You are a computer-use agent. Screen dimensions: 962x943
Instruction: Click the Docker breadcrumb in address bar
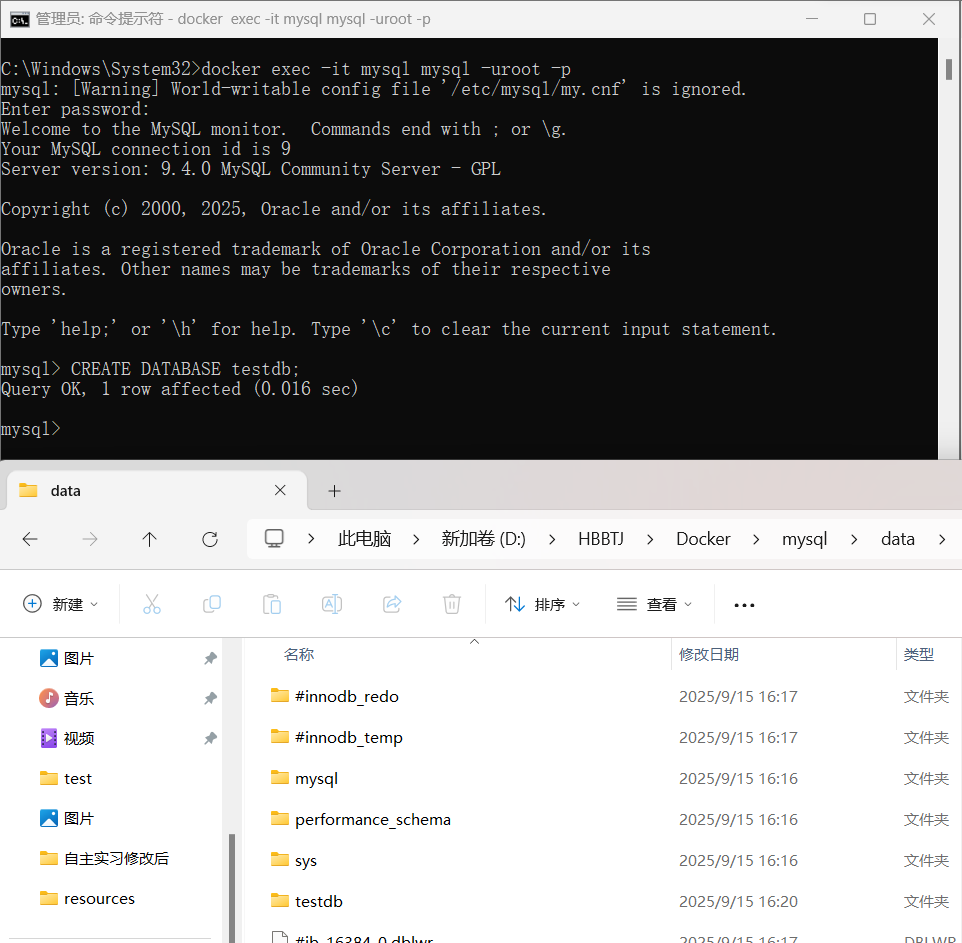703,539
